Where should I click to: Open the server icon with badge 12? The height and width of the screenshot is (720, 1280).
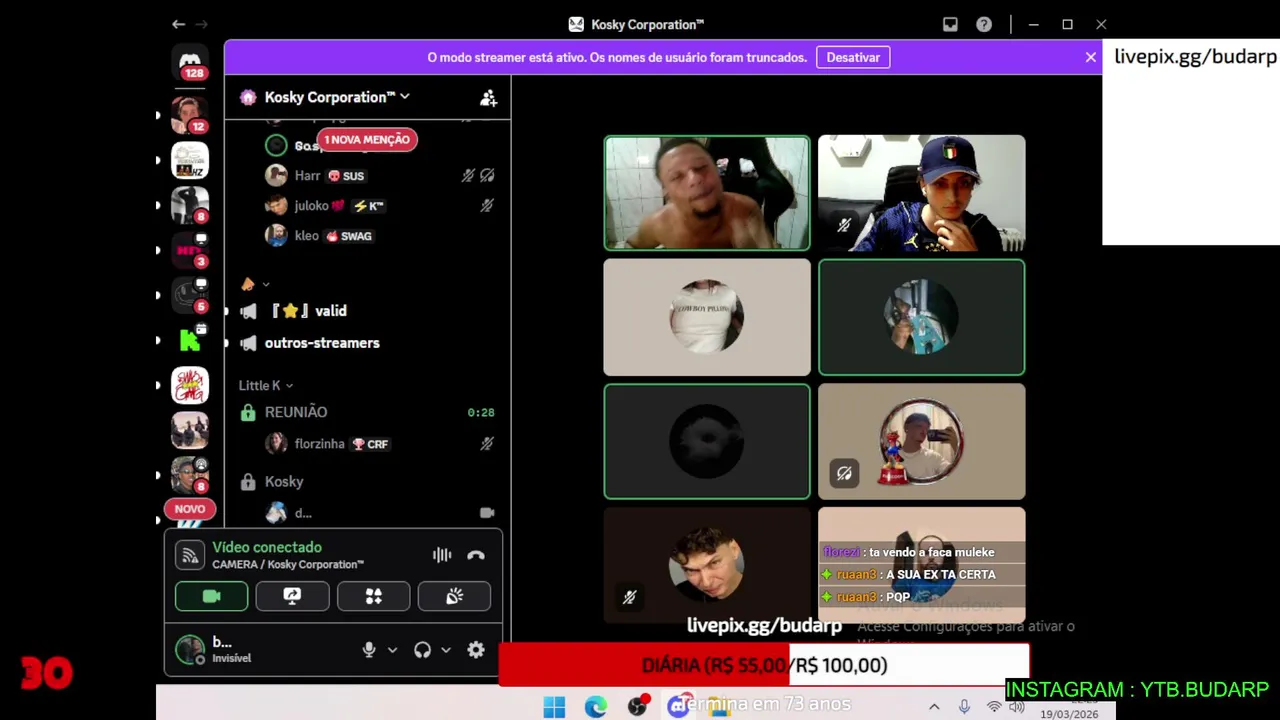click(x=189, y=115)
